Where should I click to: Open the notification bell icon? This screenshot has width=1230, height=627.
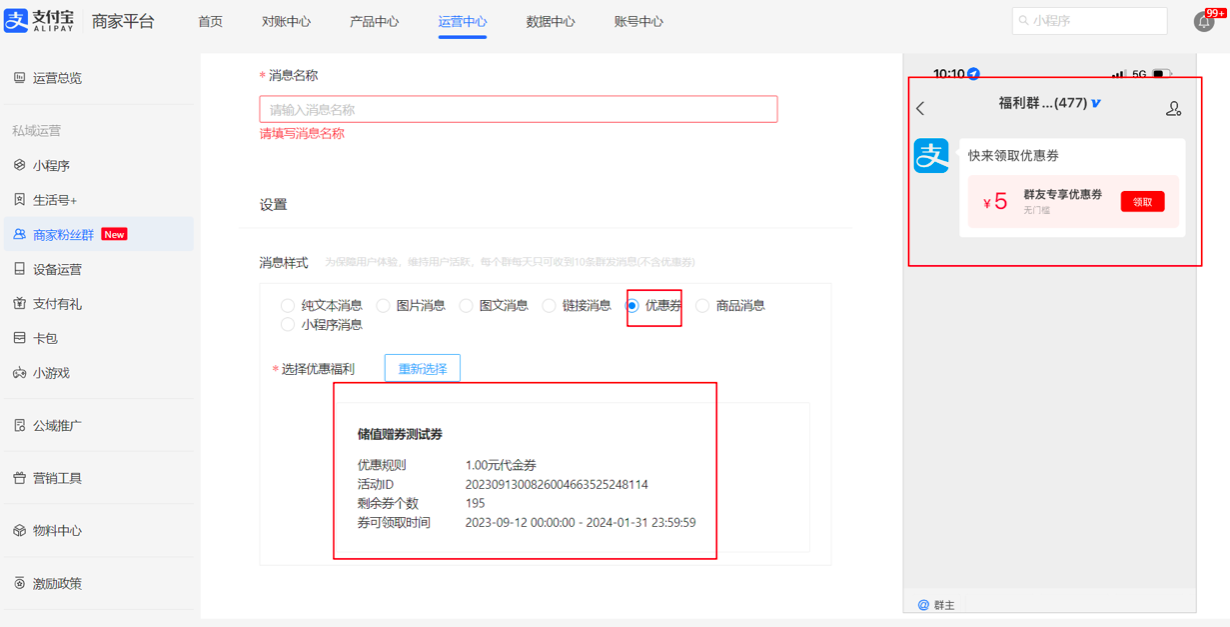[x=1204, y=22]
